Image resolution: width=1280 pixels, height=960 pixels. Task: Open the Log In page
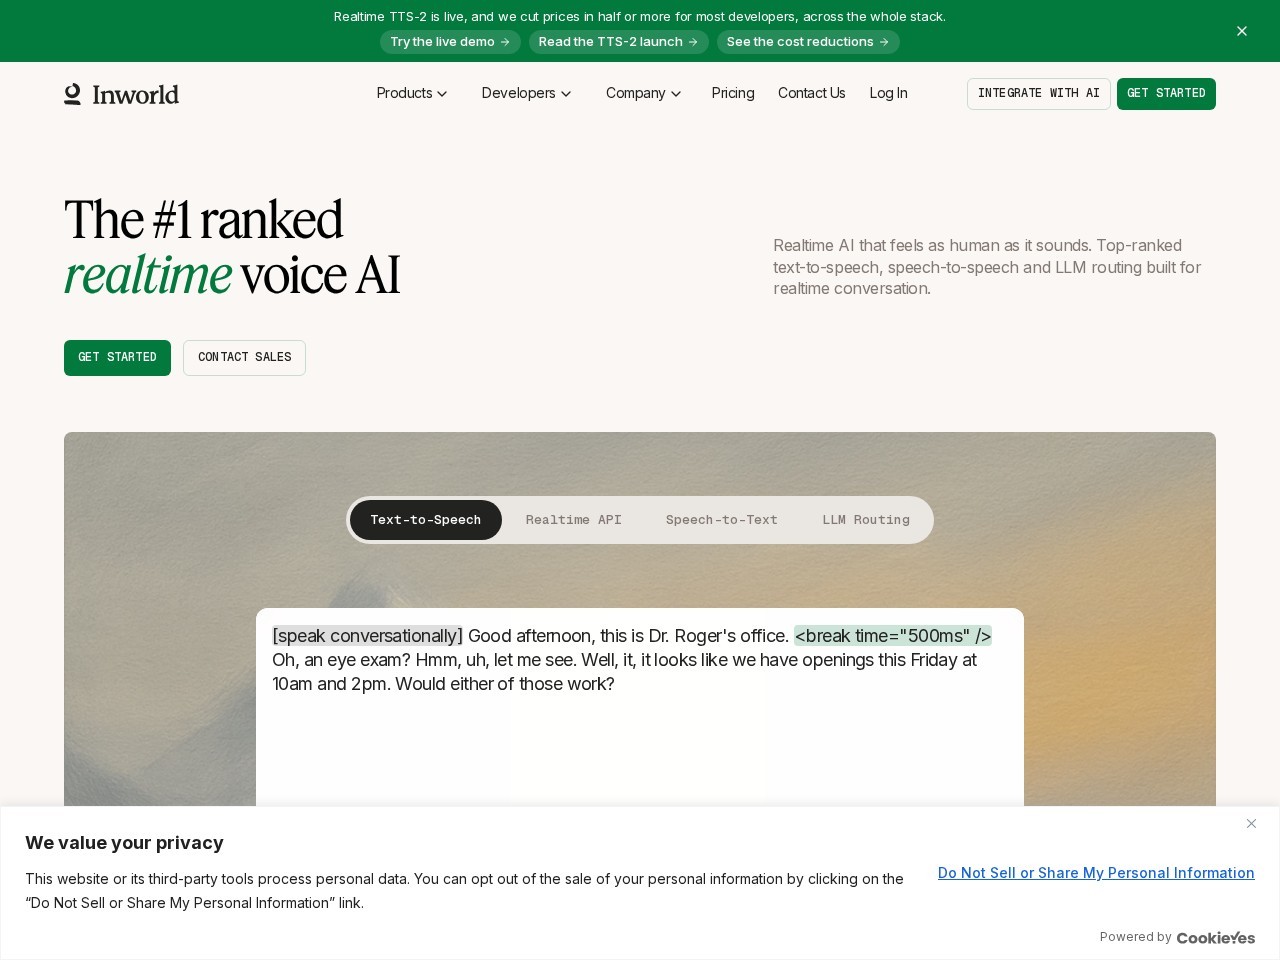(888, 93)
